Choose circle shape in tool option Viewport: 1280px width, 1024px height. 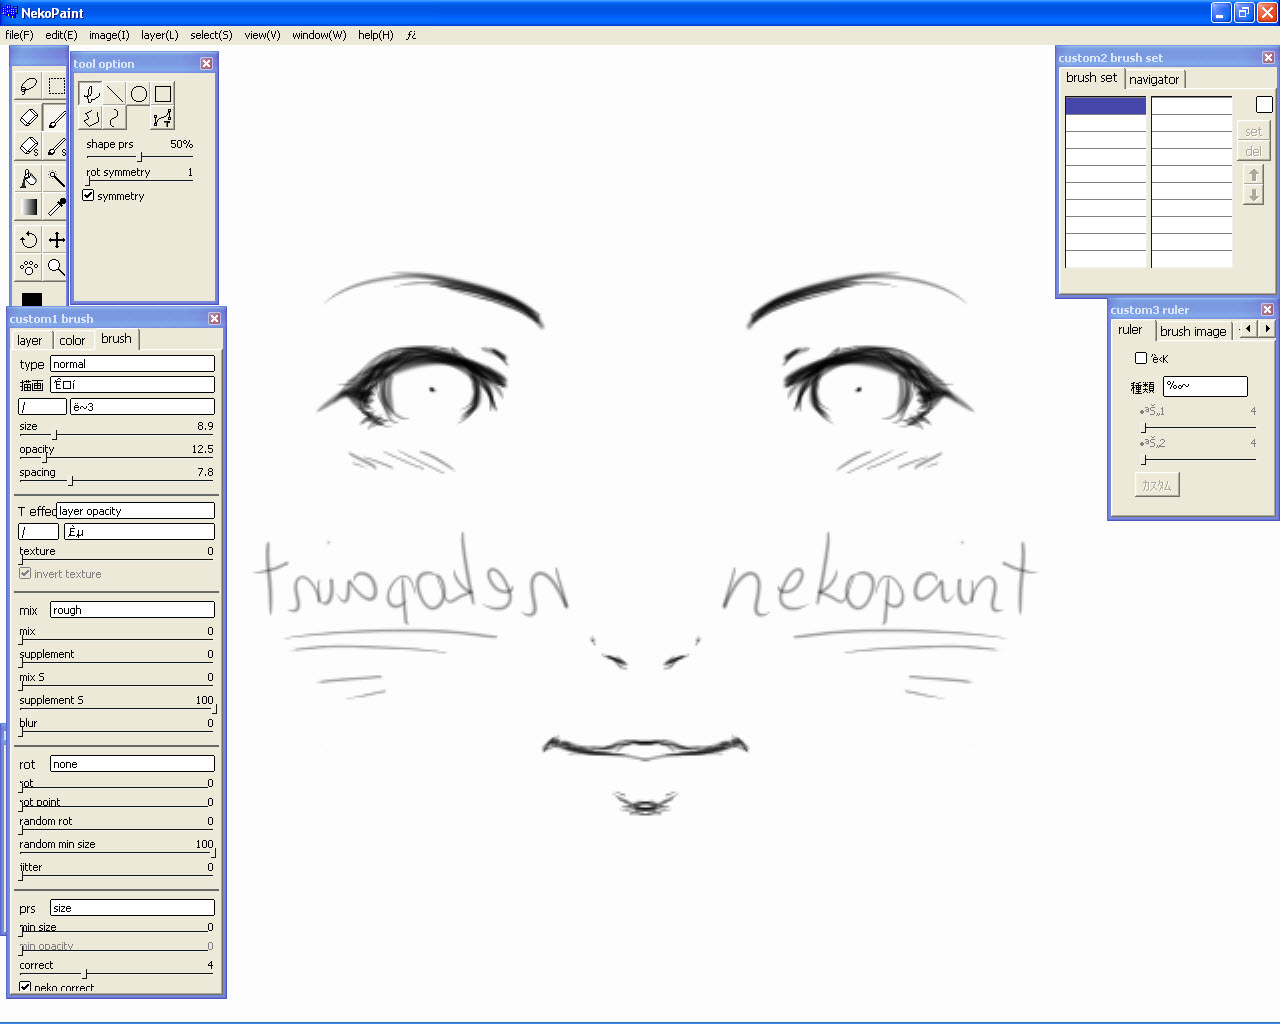pyautogui.click(x=139, y=94)
